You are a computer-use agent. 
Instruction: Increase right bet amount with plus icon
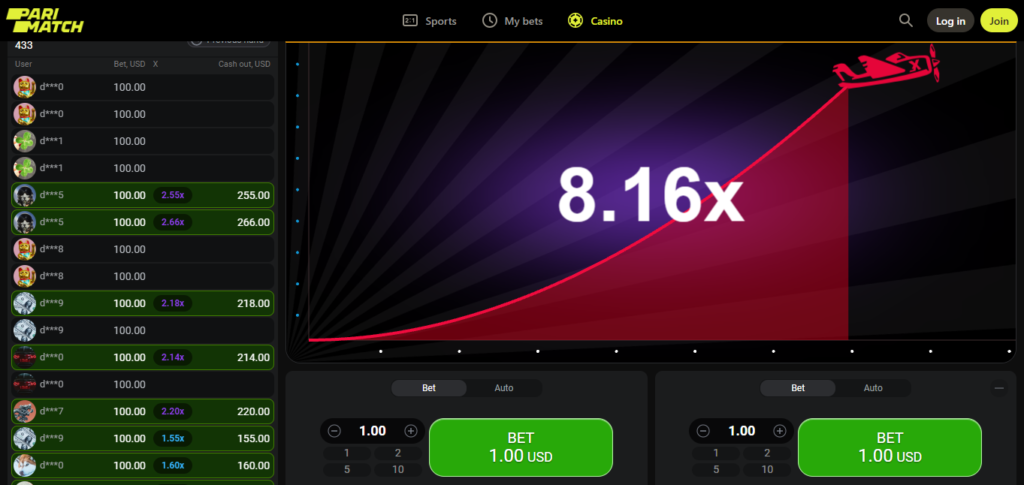[780, 431]
